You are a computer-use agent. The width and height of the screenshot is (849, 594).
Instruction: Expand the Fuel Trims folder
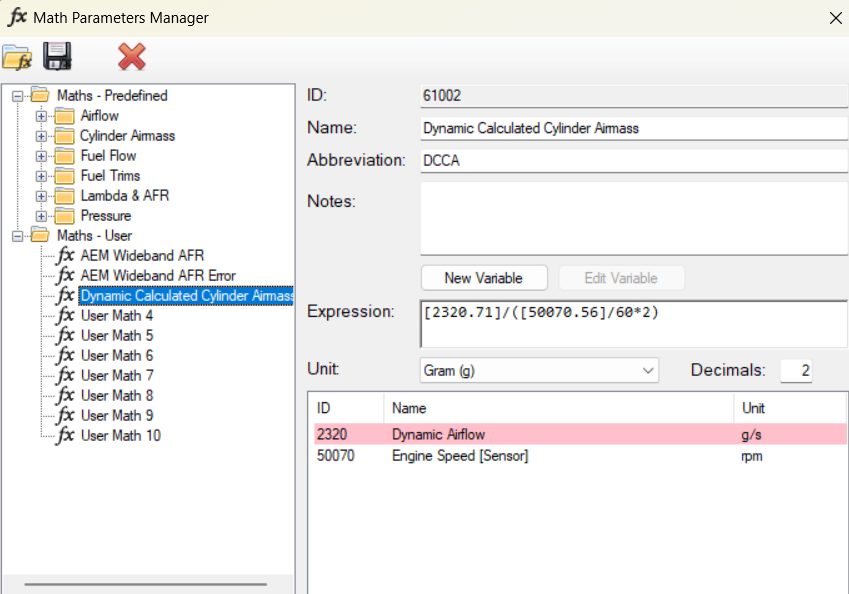click(41, 177)
